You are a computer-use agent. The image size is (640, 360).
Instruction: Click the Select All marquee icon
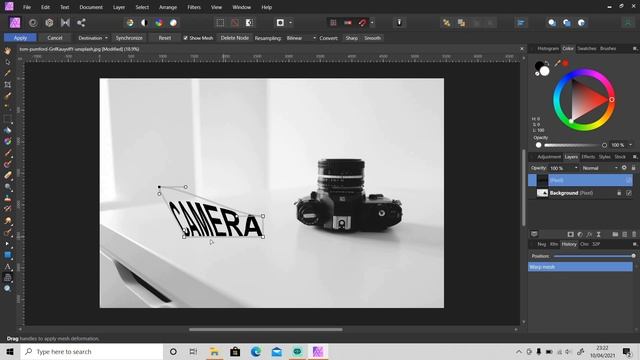click(x=220, y=23)
